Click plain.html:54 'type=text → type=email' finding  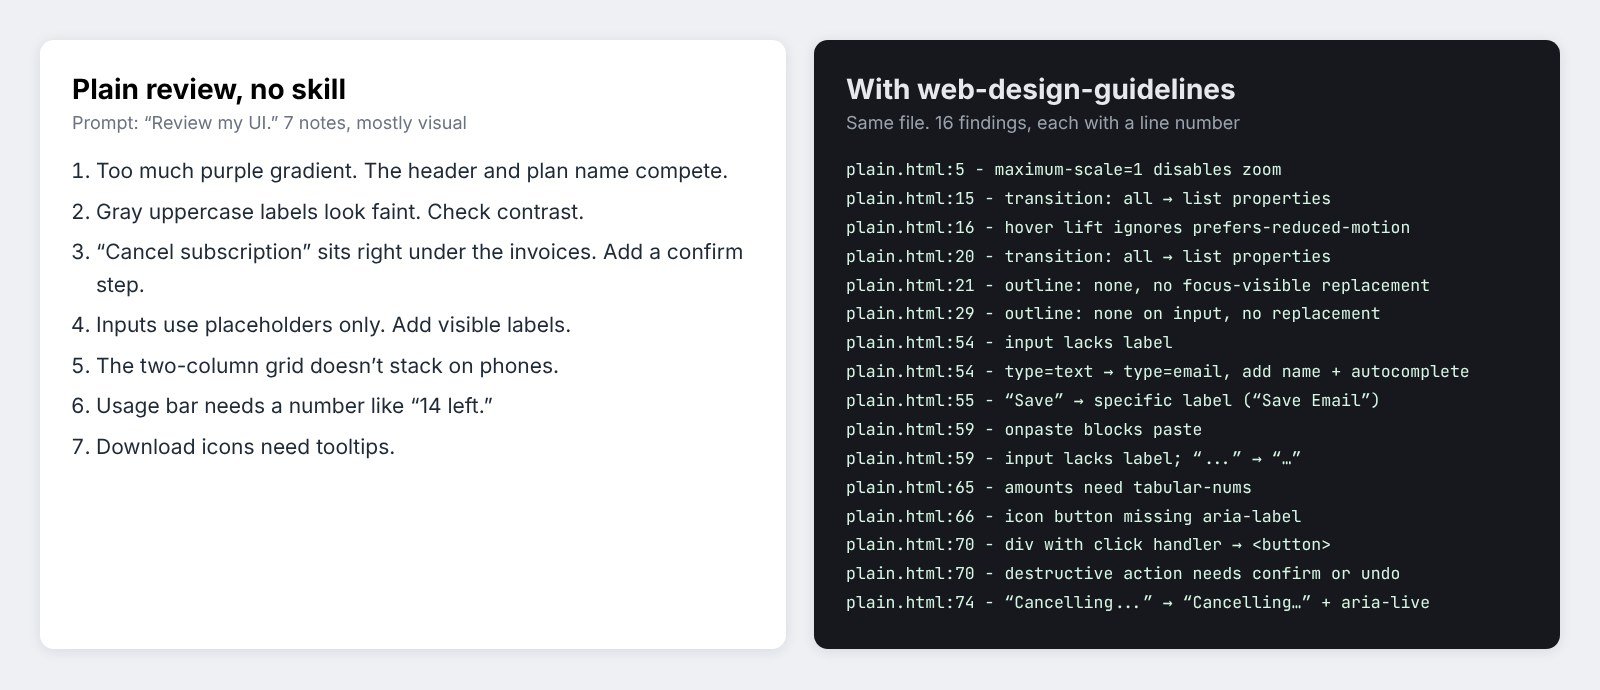click(x=1157, y=372)
